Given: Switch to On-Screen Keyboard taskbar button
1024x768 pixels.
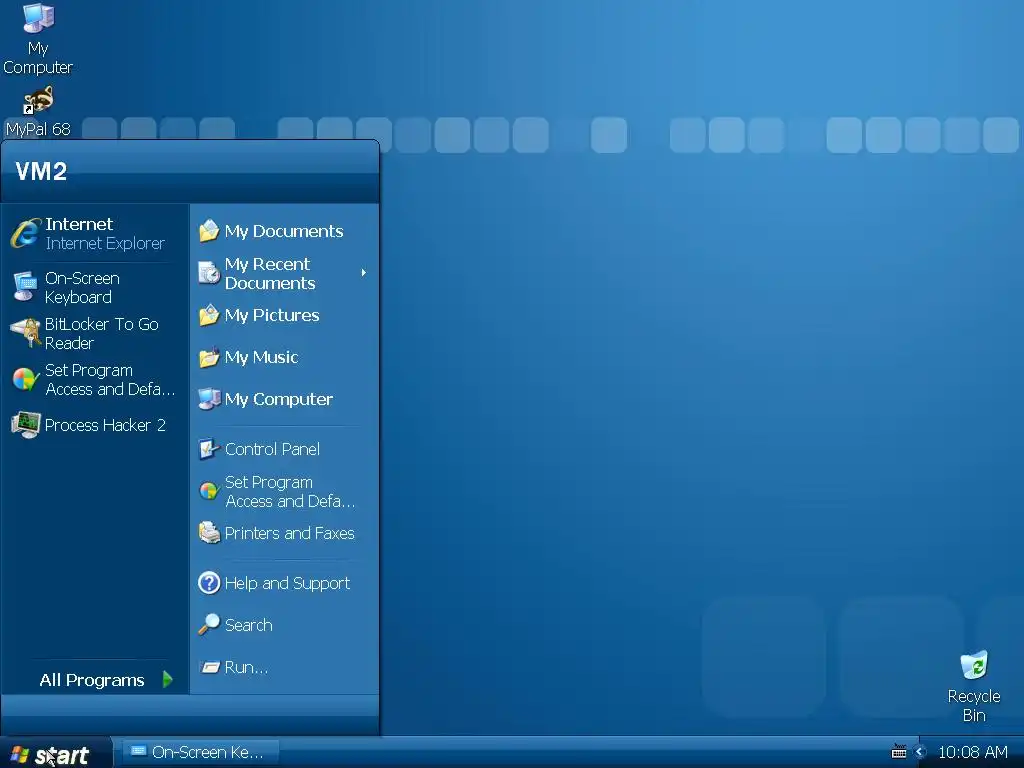Looking at the screenshot, I should [x=201, y=752].
